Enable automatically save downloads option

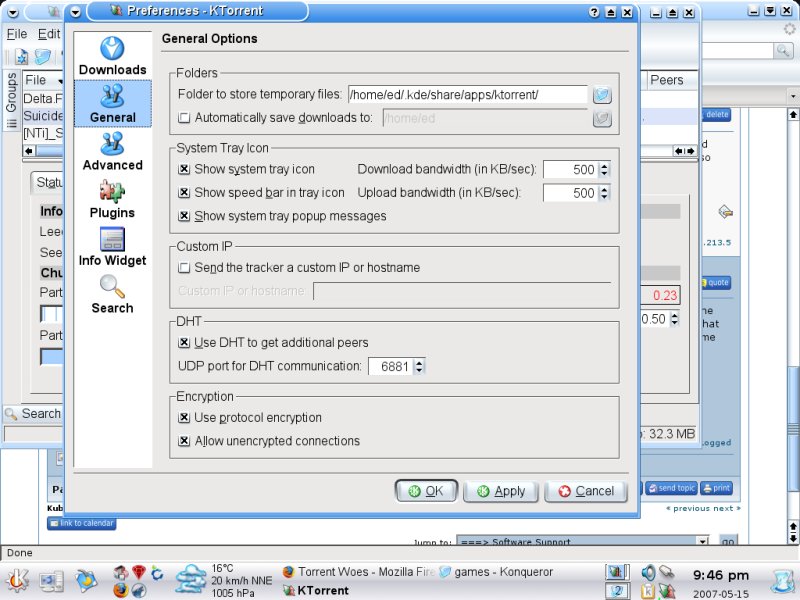click(184, 118)
